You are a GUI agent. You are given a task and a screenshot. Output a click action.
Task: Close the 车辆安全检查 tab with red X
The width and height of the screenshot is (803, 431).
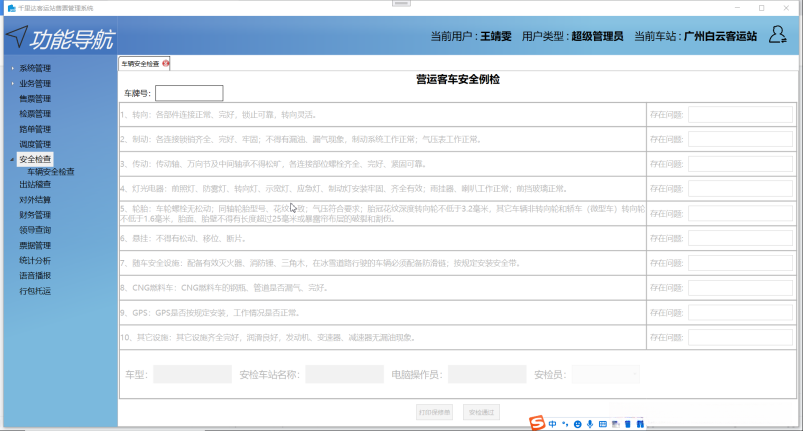pos(165,63)
